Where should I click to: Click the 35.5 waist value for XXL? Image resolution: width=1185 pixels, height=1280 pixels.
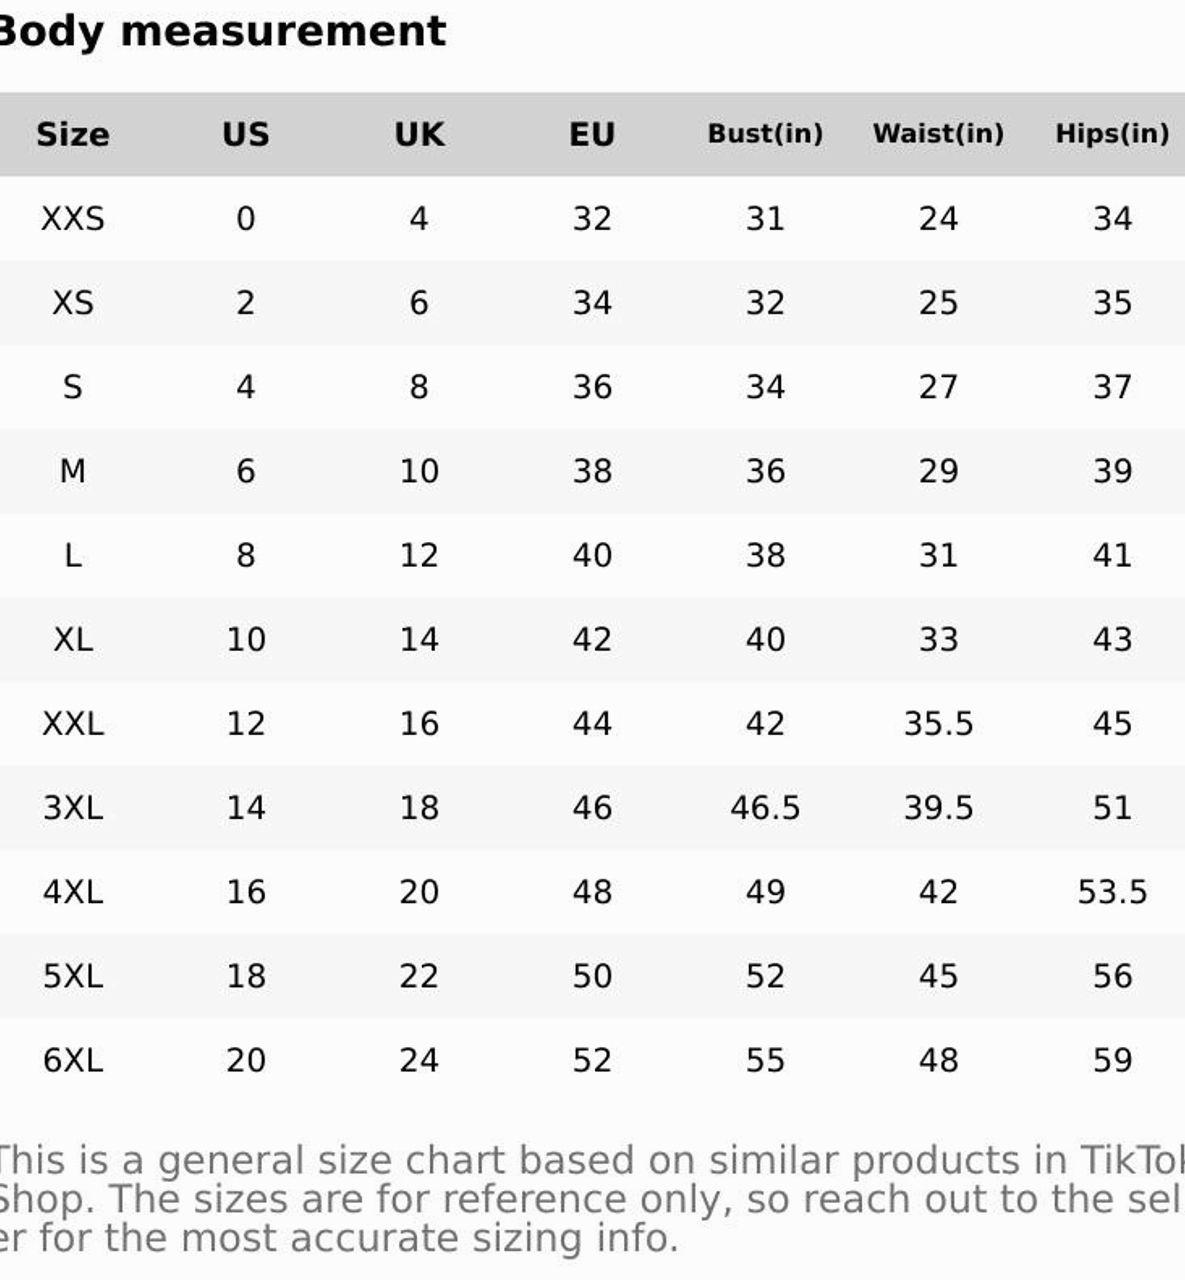pos(938,723)
